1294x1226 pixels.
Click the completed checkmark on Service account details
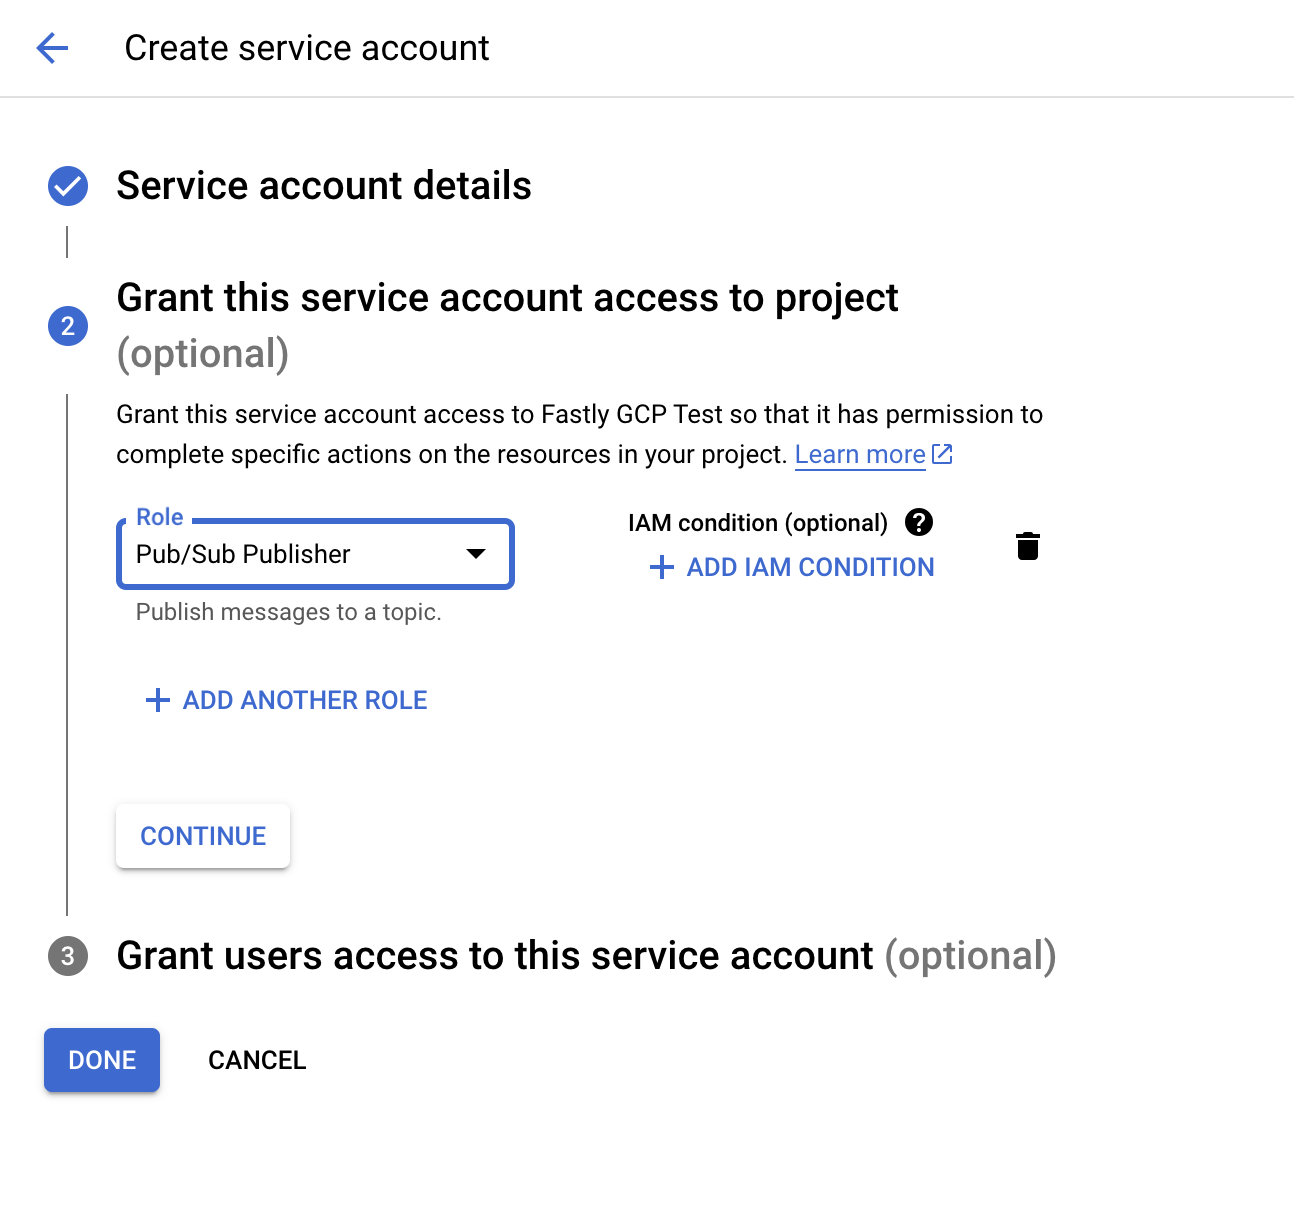pos(67,185)
